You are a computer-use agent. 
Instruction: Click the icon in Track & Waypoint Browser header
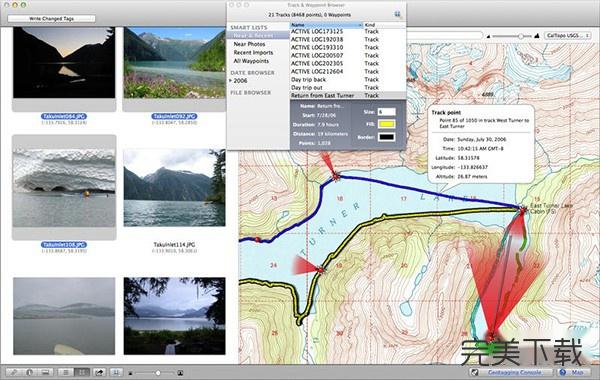coord(398,14)
